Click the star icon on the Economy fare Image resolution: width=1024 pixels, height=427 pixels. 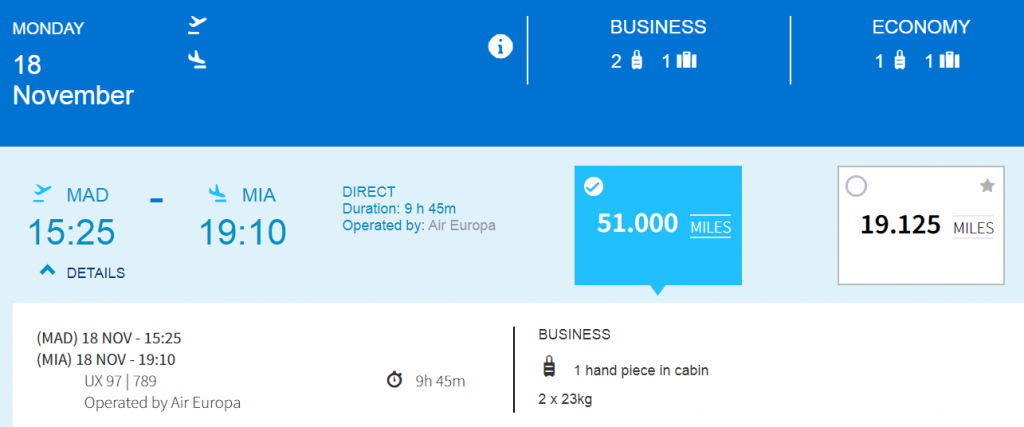coord(987,186)
